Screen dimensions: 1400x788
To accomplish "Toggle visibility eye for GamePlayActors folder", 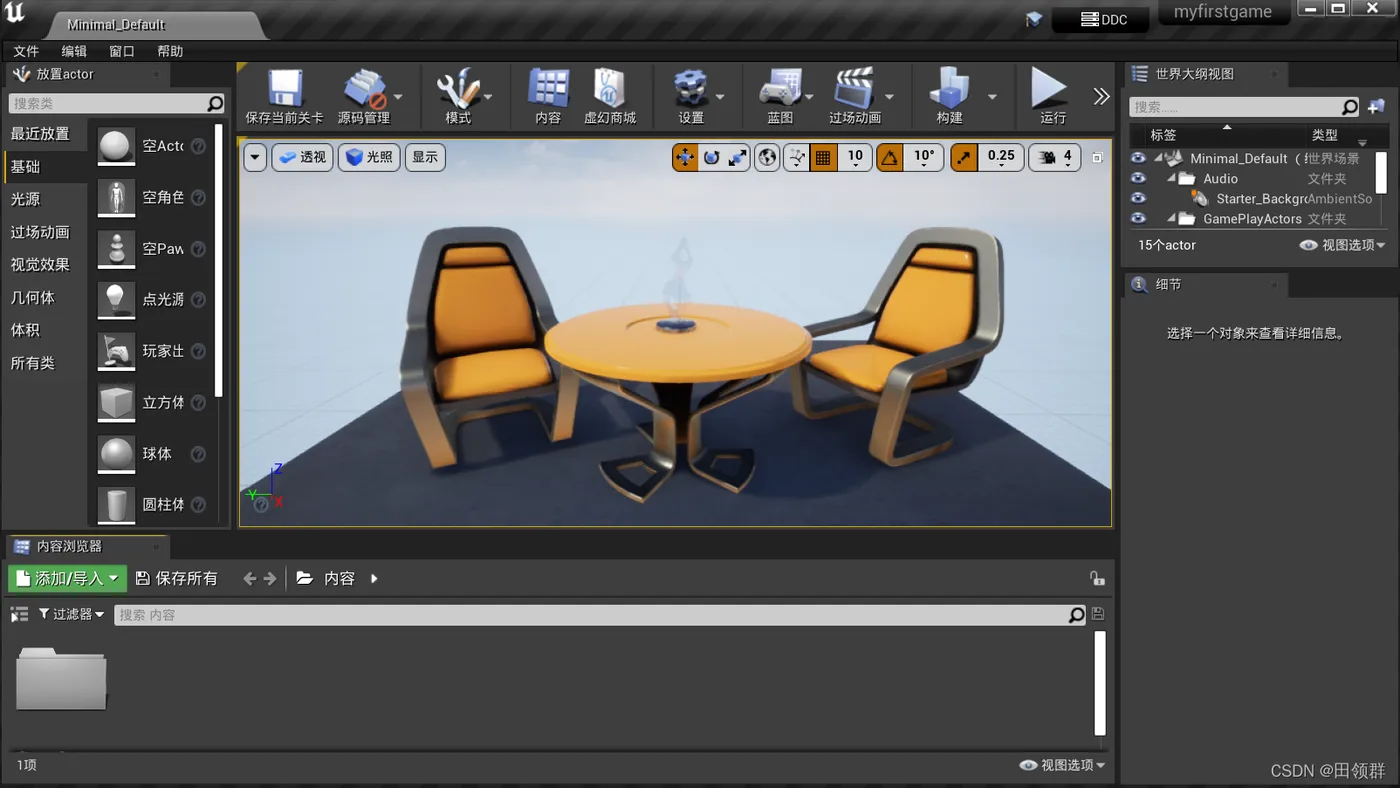I will (x=1138, y=218).
